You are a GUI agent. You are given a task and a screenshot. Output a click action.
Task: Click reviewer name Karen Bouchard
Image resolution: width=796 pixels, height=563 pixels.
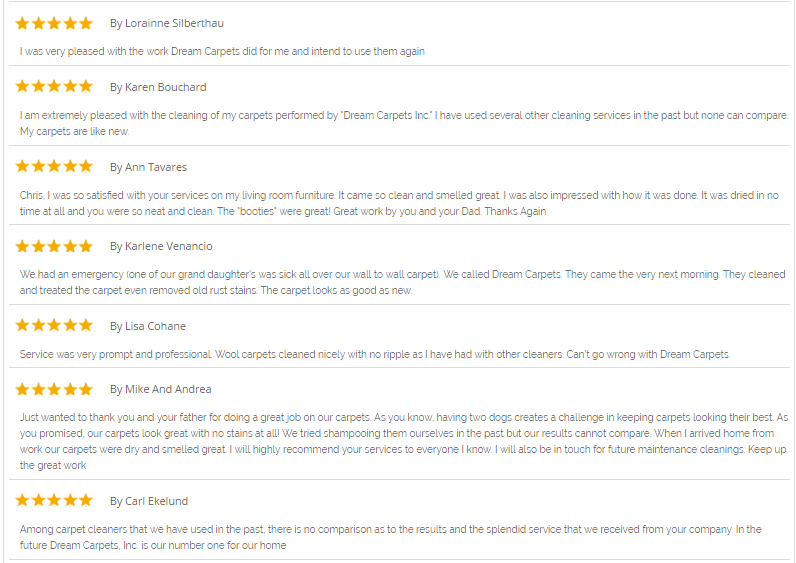click(x=158, y=87)
